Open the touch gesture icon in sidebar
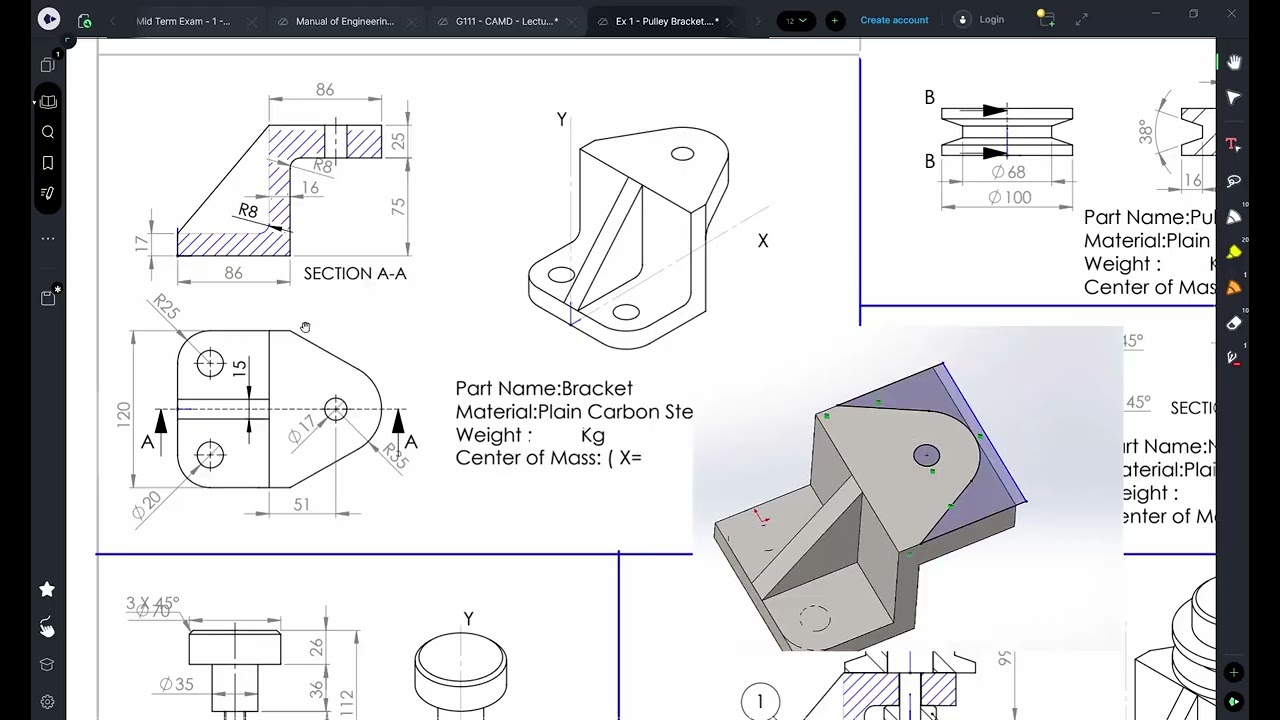 click(47, 627)
